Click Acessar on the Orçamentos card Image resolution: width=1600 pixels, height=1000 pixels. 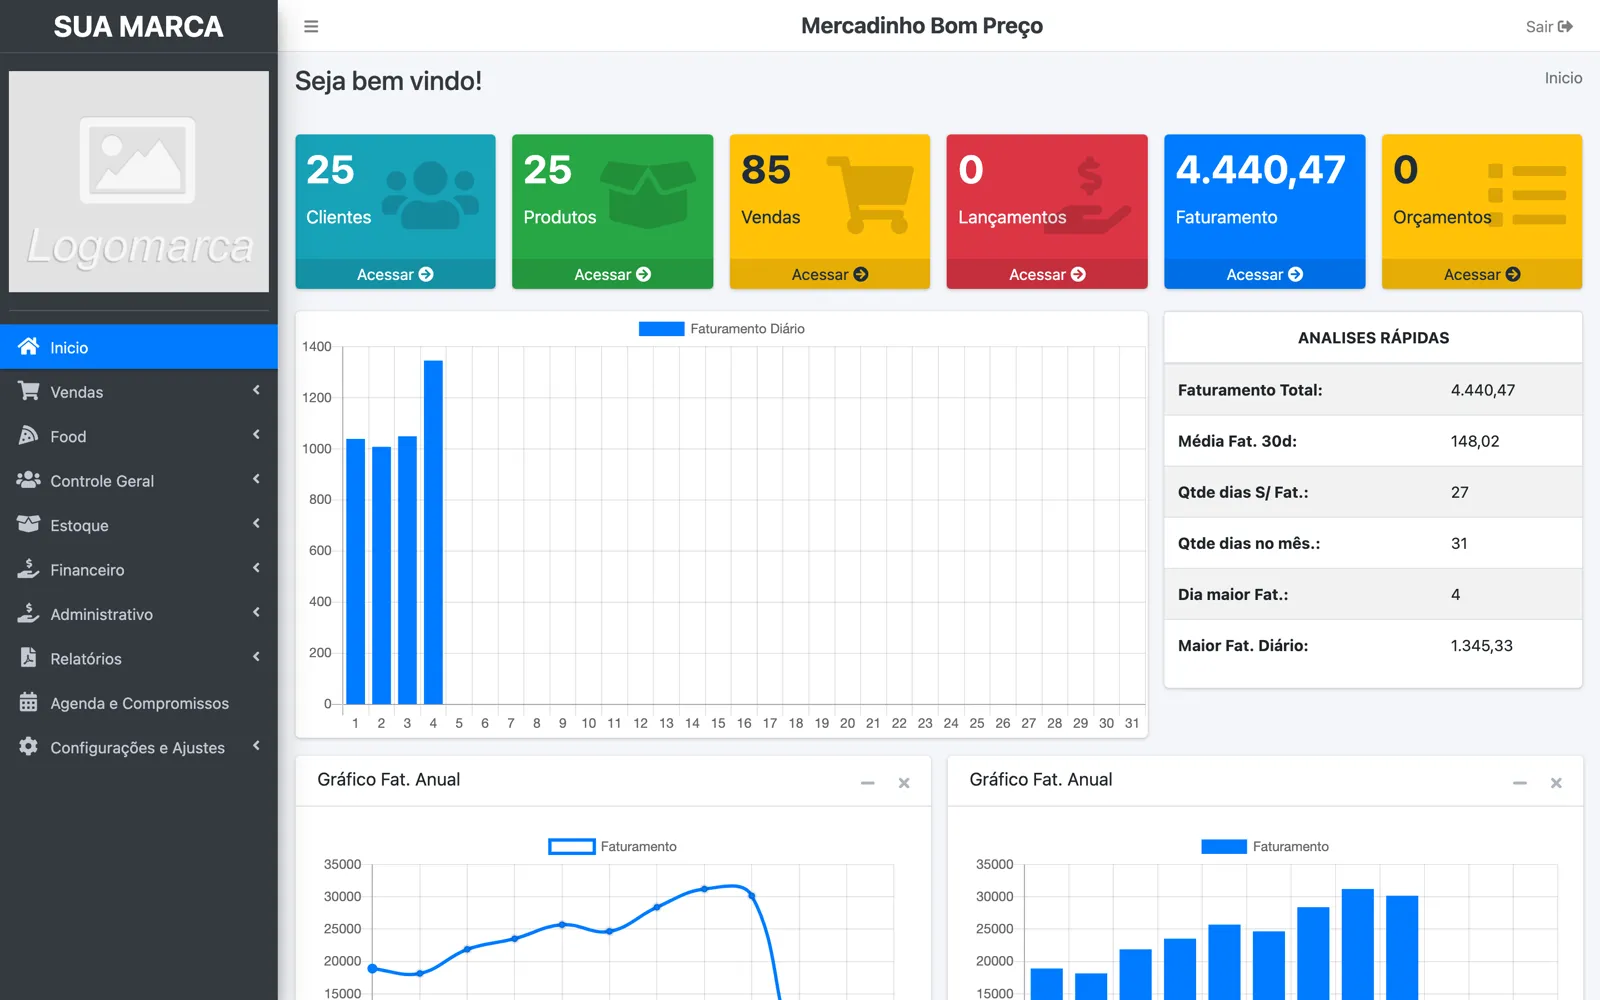coord(1482,274)
